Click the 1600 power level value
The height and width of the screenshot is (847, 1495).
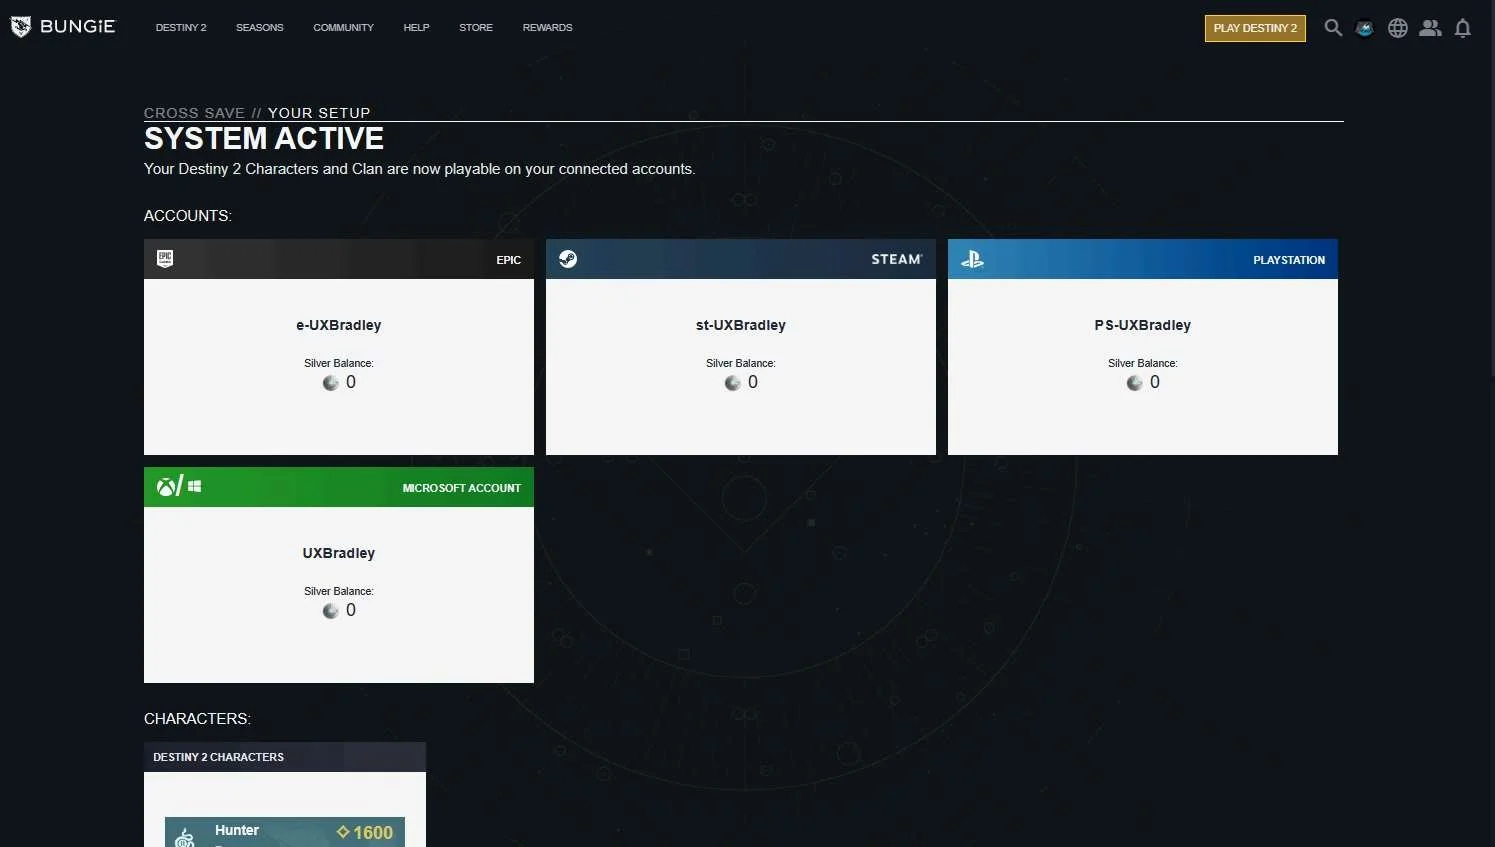pyautogui.click(x=373, y=833)
